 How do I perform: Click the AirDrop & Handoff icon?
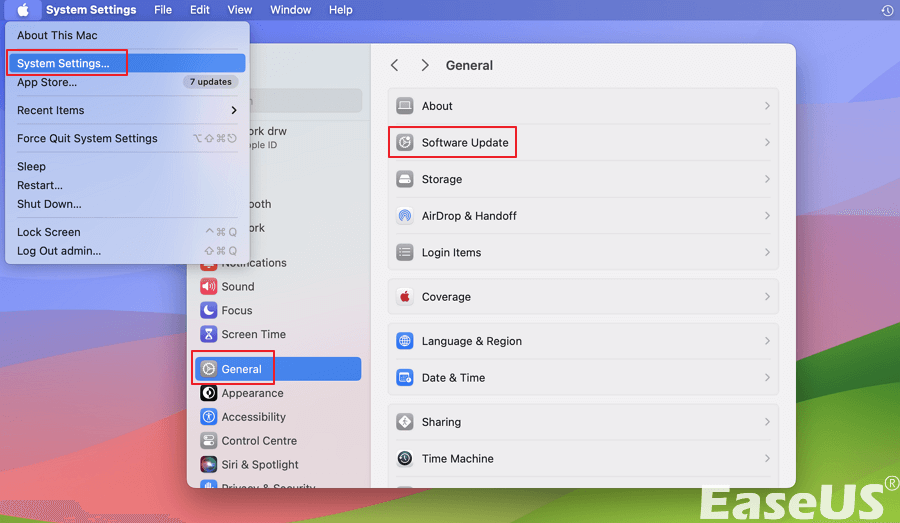tap(405, 216)
